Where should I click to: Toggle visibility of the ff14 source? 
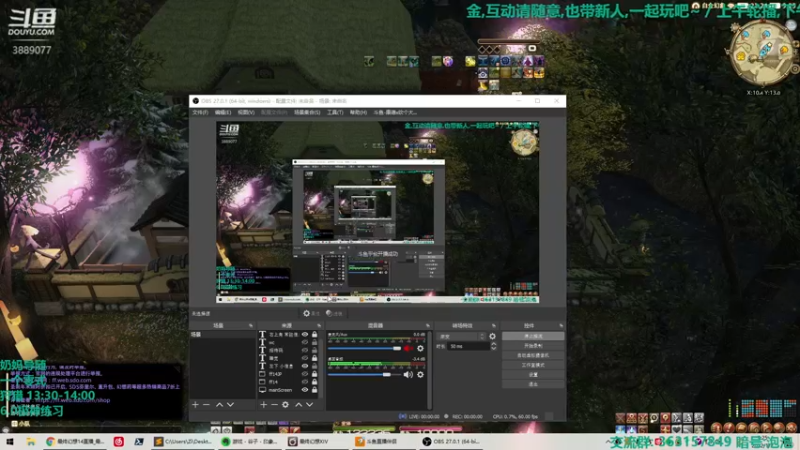click(x=305, y=382)
